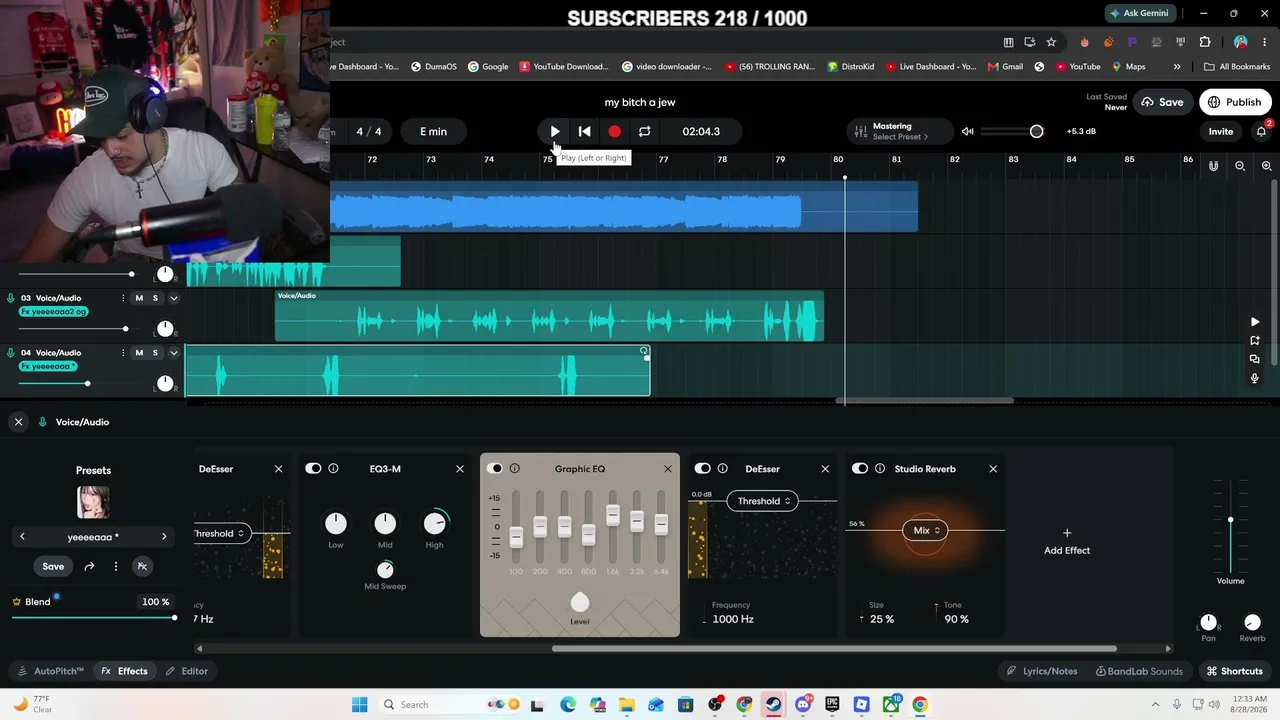Open Steam from the Windows taskbar
The image size is (1280, 720).
tap(773, 705)
